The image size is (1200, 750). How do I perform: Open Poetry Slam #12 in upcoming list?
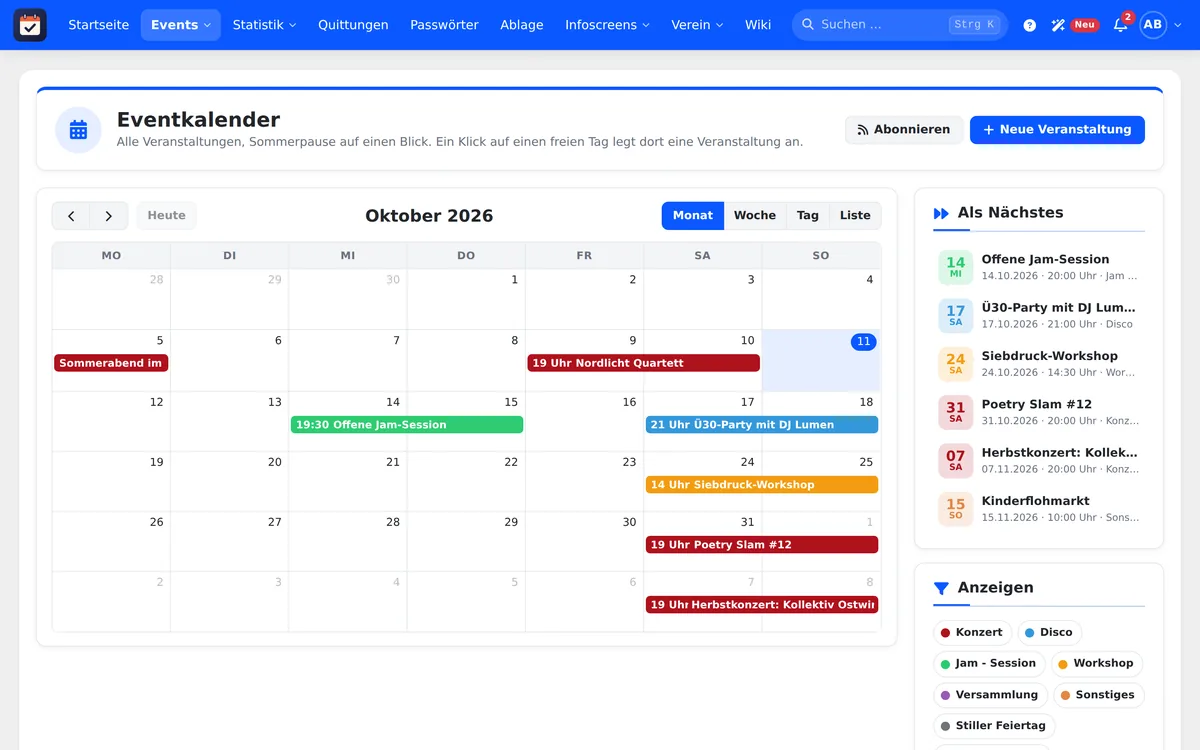tap(1039, 412)
